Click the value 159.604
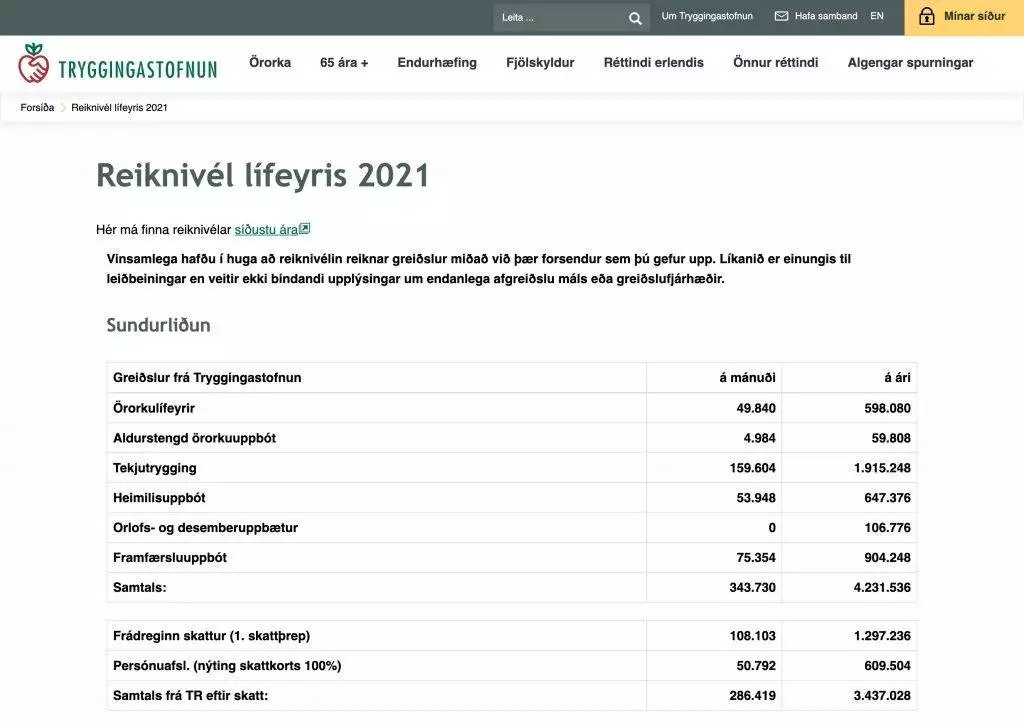The height and width of the screenshot is (722, 1024). (x=752, y=468)
